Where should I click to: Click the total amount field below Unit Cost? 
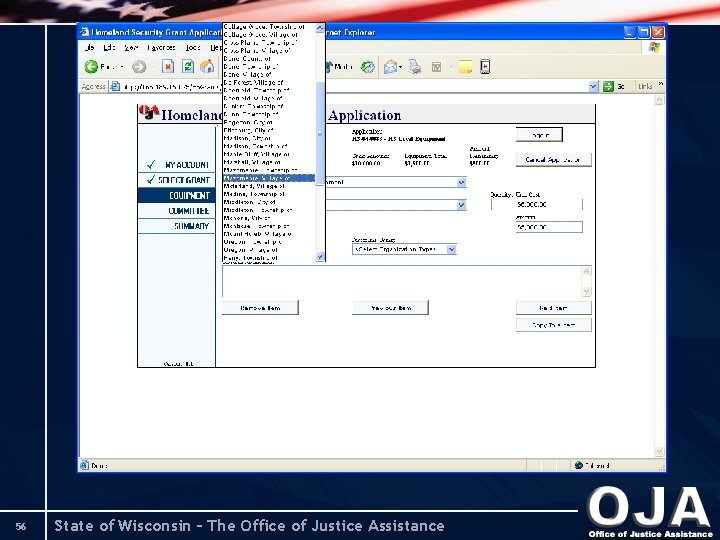tap(549, 227)
